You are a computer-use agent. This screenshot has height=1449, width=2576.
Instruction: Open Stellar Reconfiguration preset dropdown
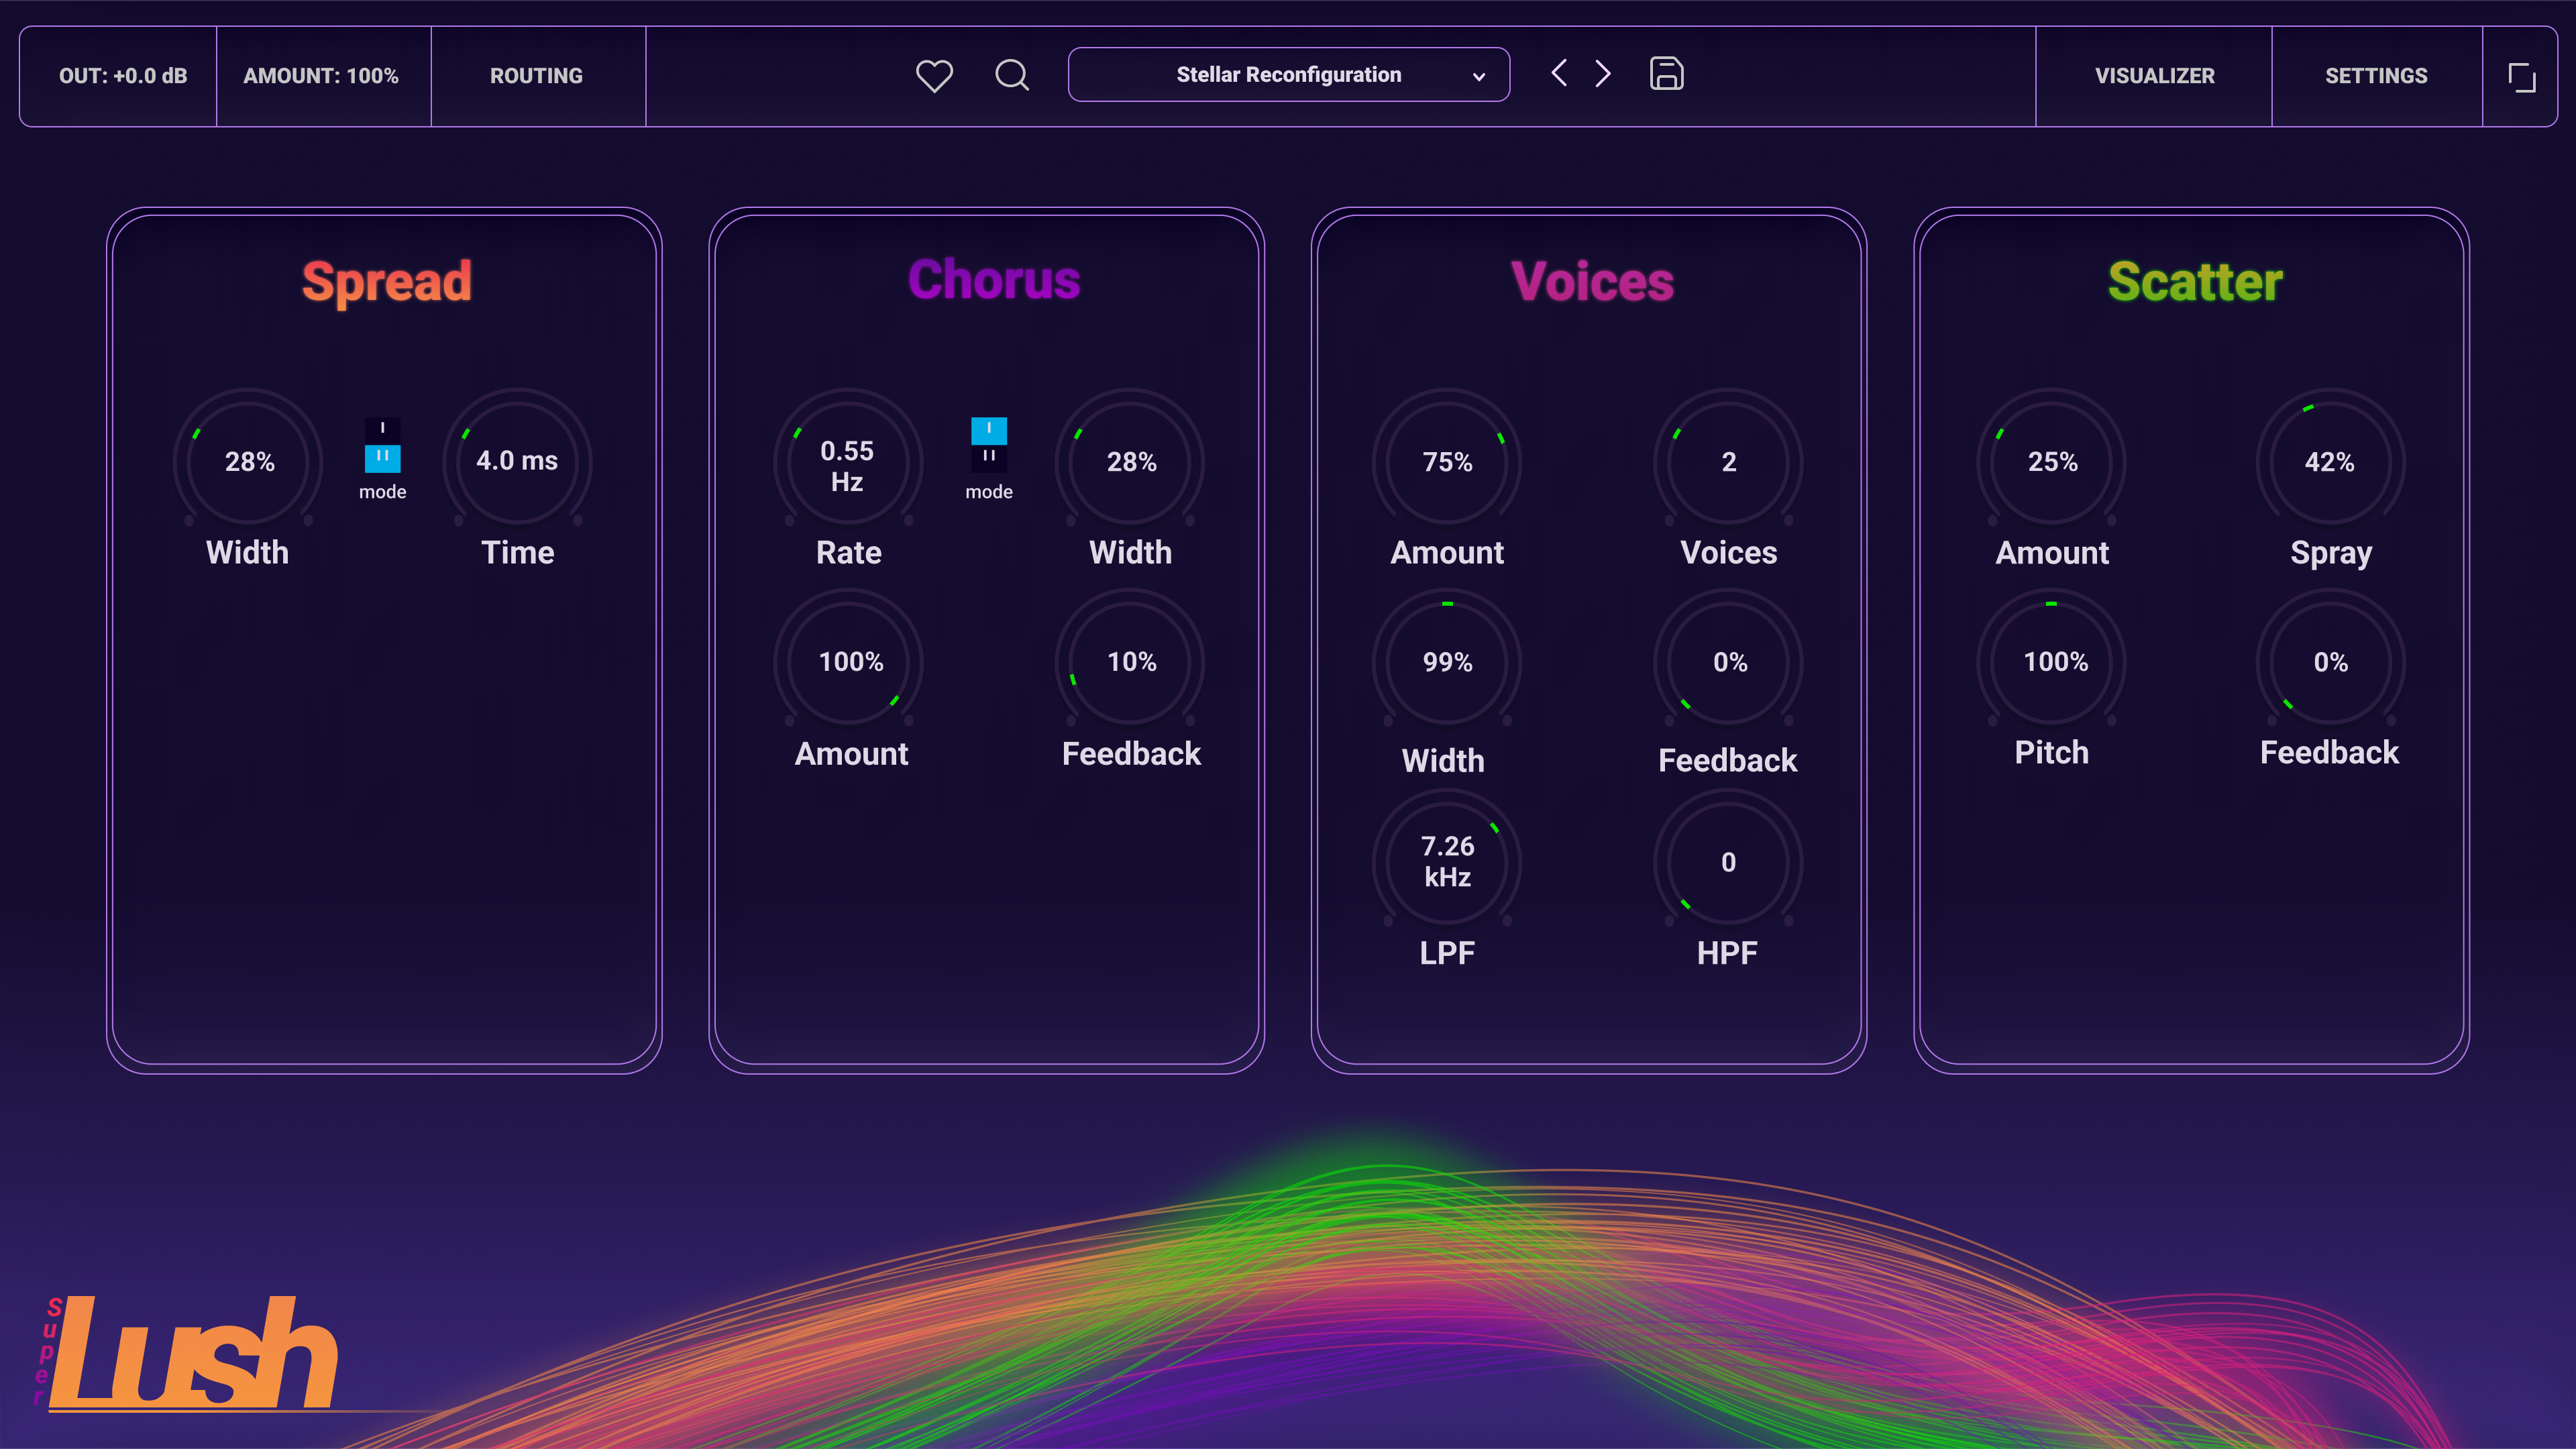(x=1288, y=75)
